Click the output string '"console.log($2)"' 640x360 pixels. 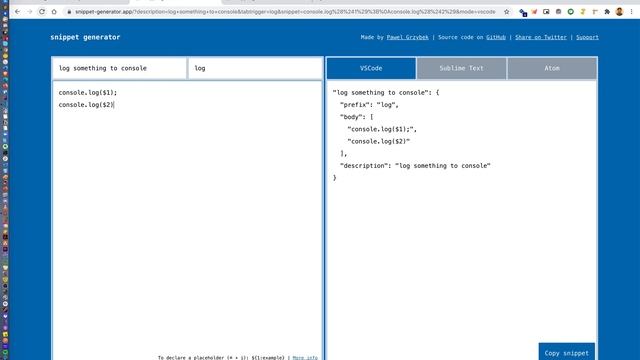[x=378, y=142]
